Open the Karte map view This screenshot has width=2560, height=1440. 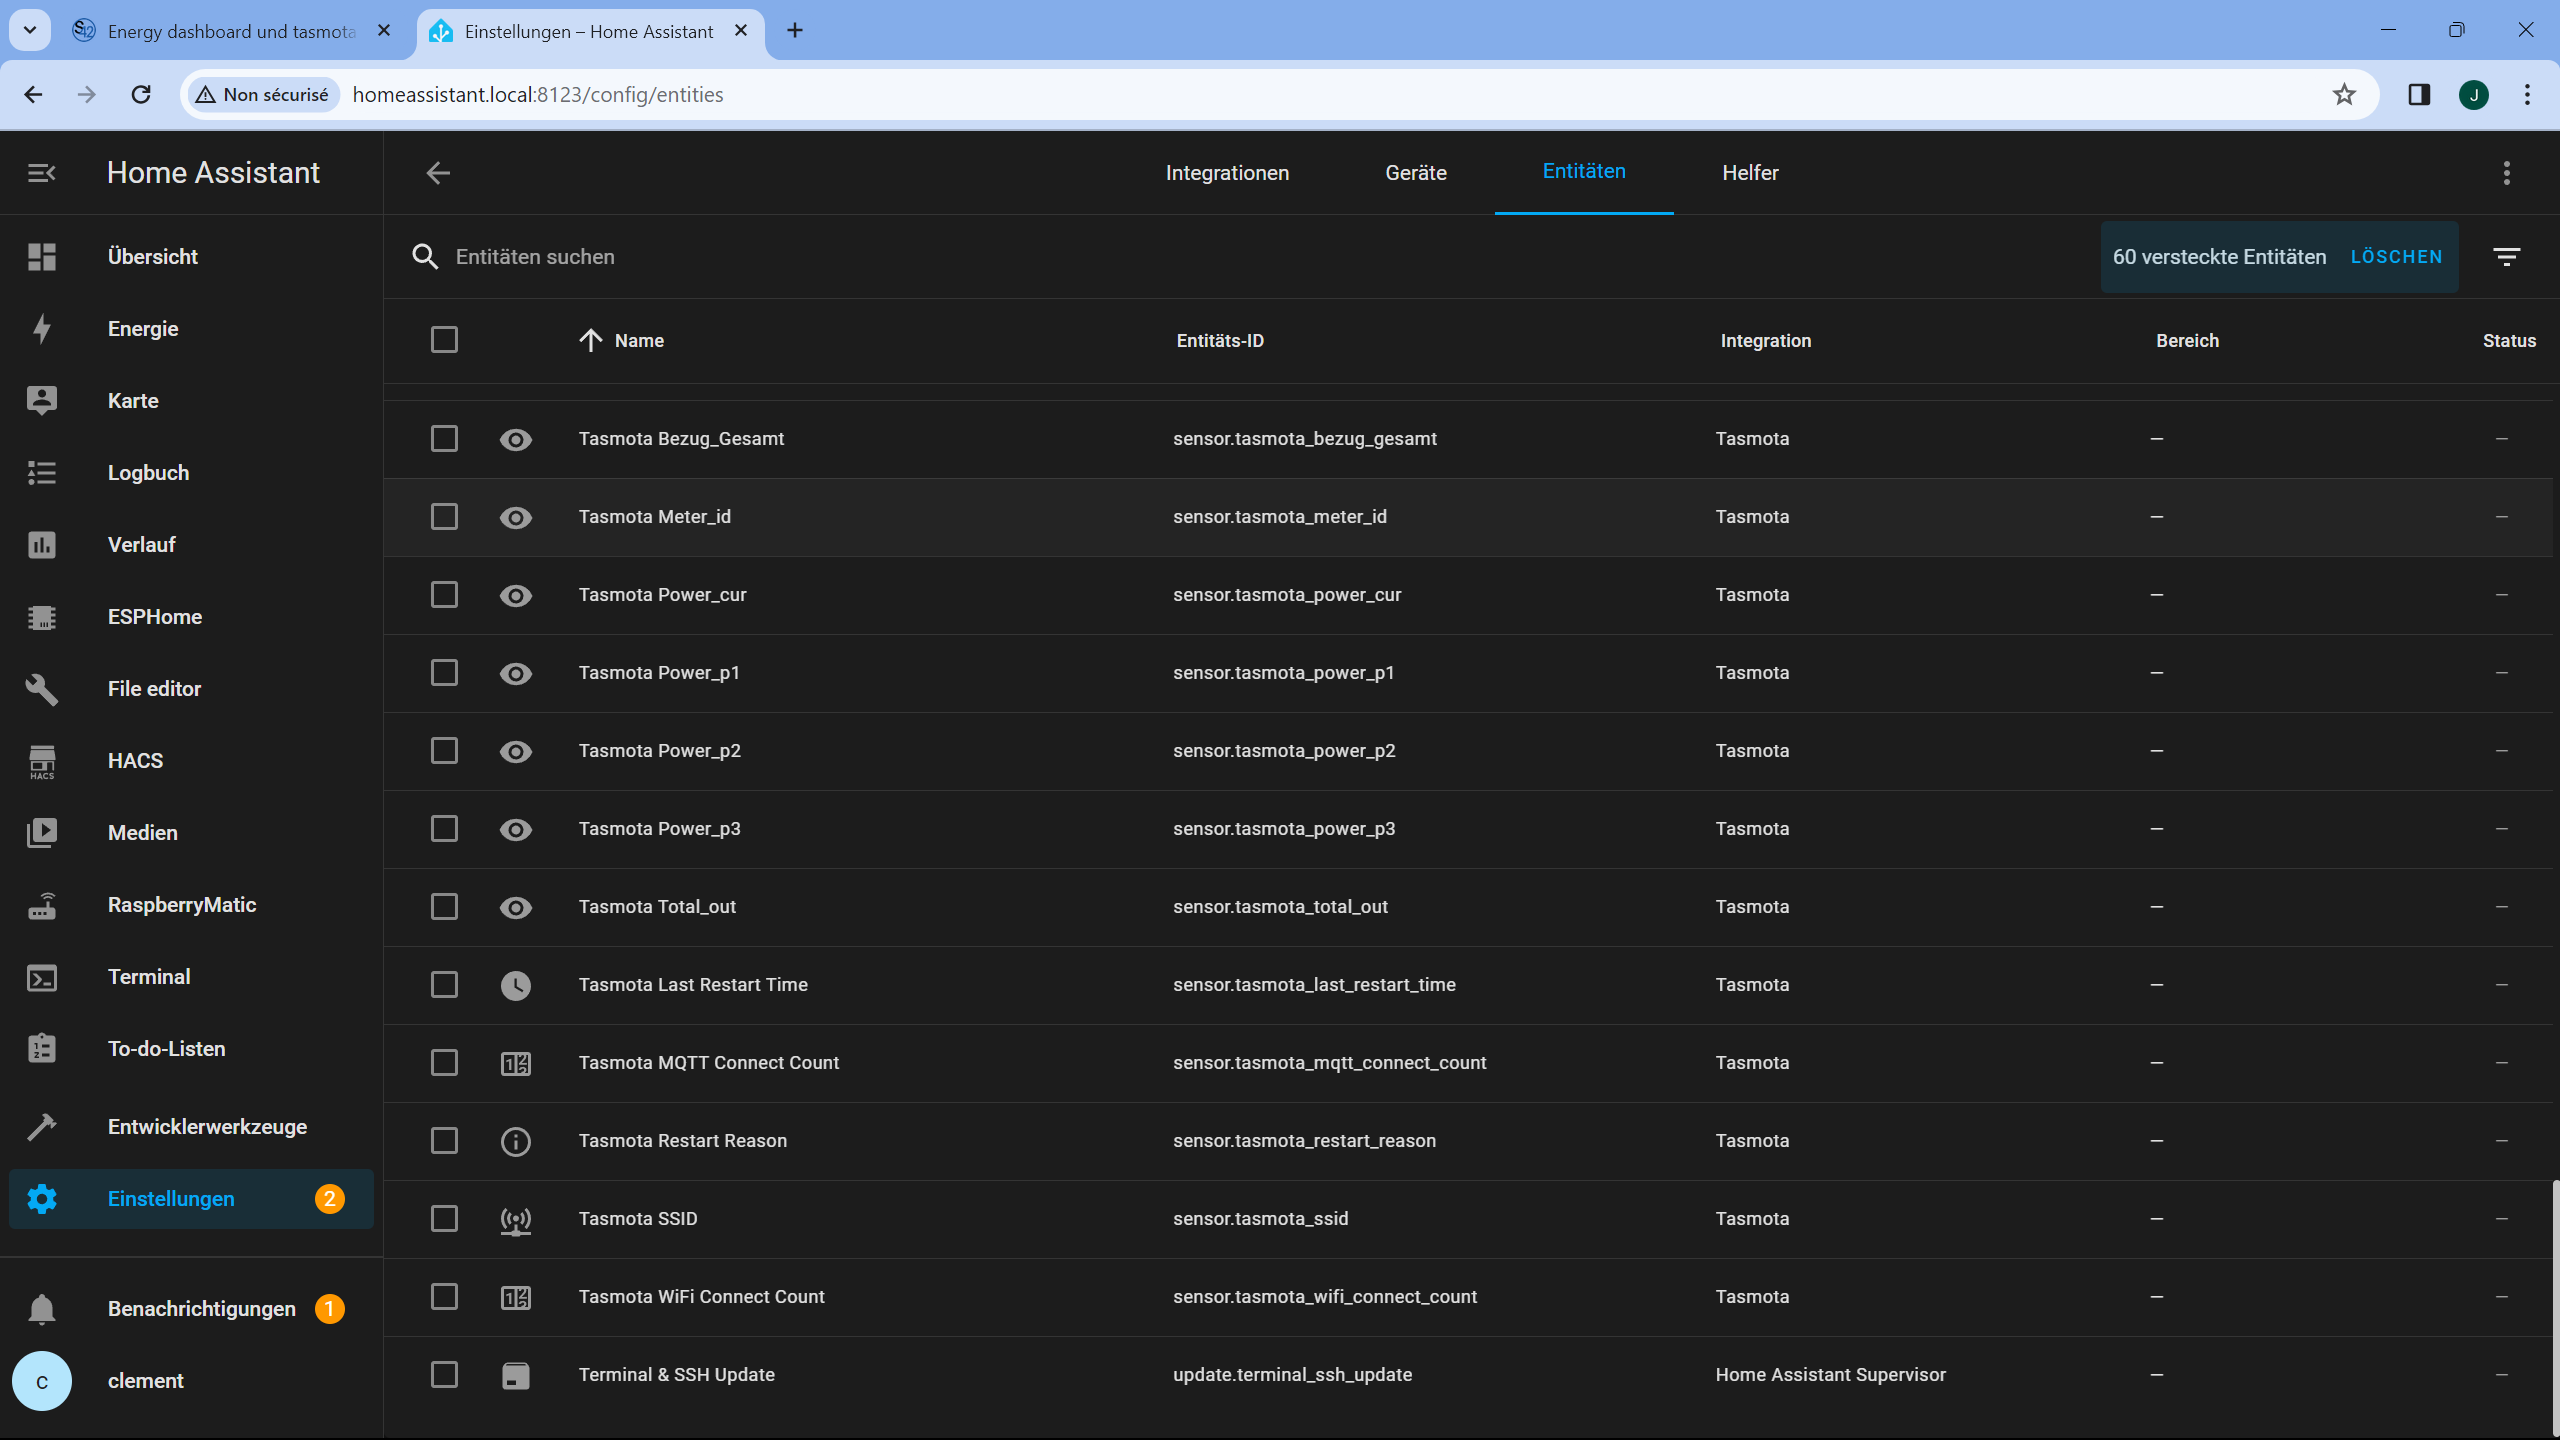point(191,401)
